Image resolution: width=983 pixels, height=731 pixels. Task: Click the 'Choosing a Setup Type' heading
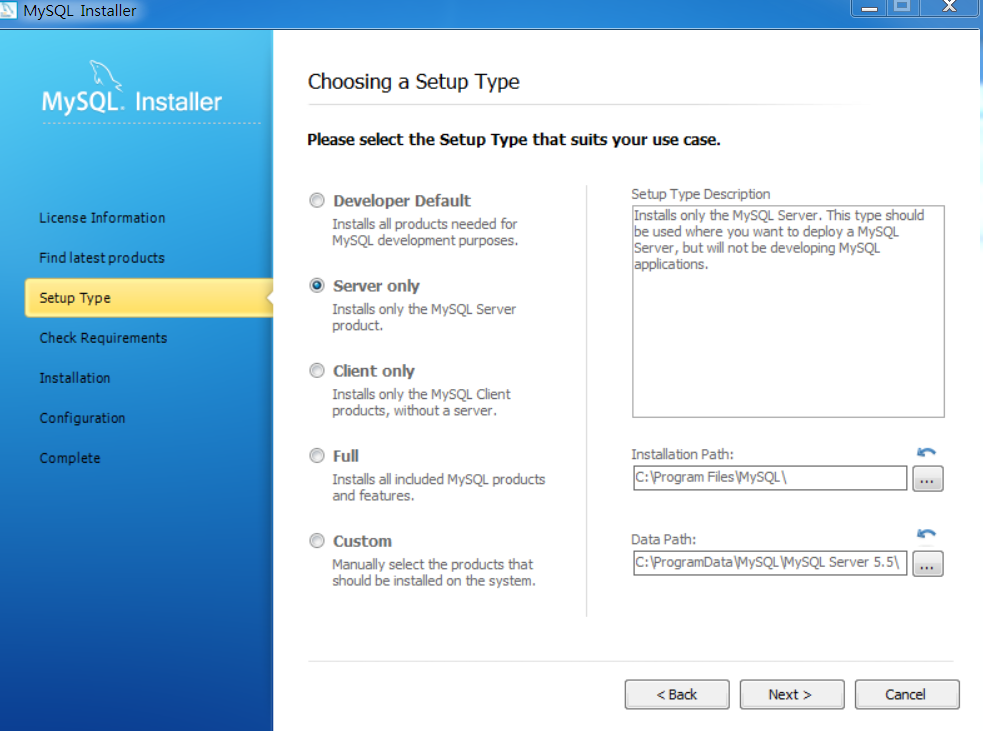[x=413, y=82]
